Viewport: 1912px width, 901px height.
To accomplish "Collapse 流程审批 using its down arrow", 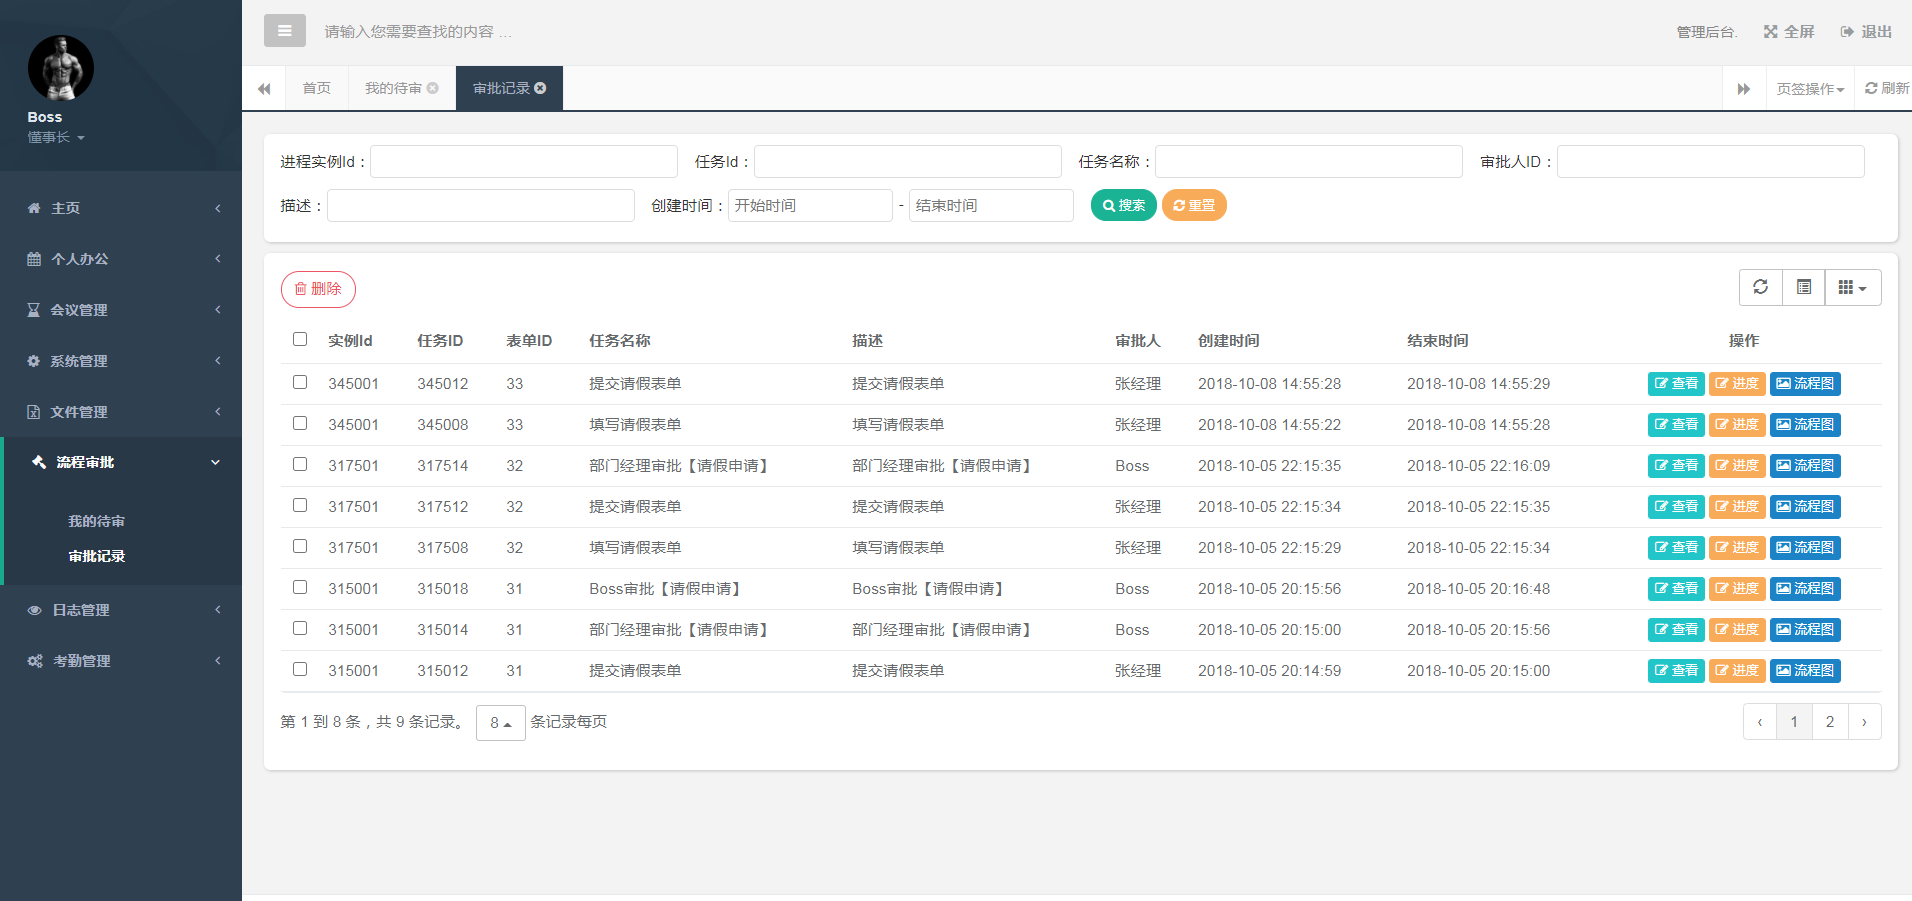I will click(215, 462).
